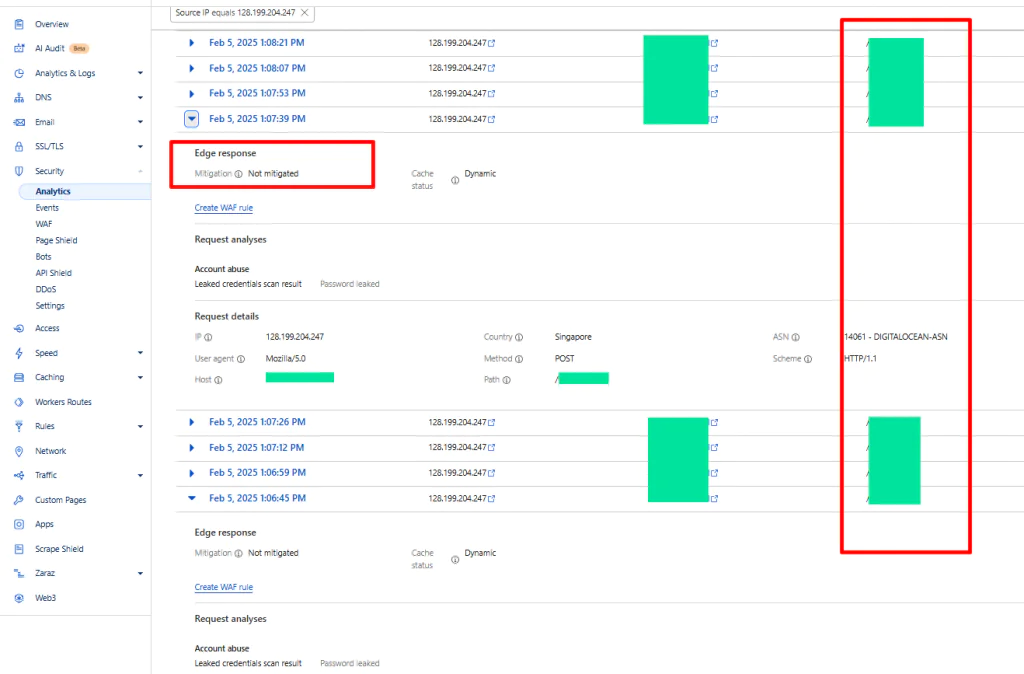Click the Custom Pages wrench icon
The image size is (1024, 674).
pyautogui.click(x=19, y=500)
